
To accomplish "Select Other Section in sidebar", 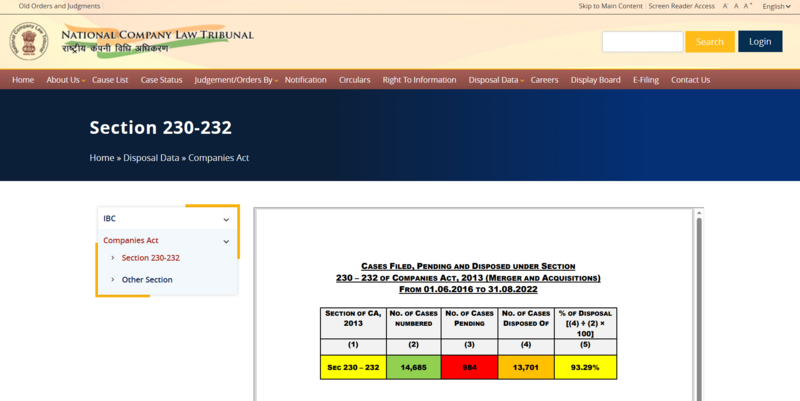I will (x=147, y=280).
